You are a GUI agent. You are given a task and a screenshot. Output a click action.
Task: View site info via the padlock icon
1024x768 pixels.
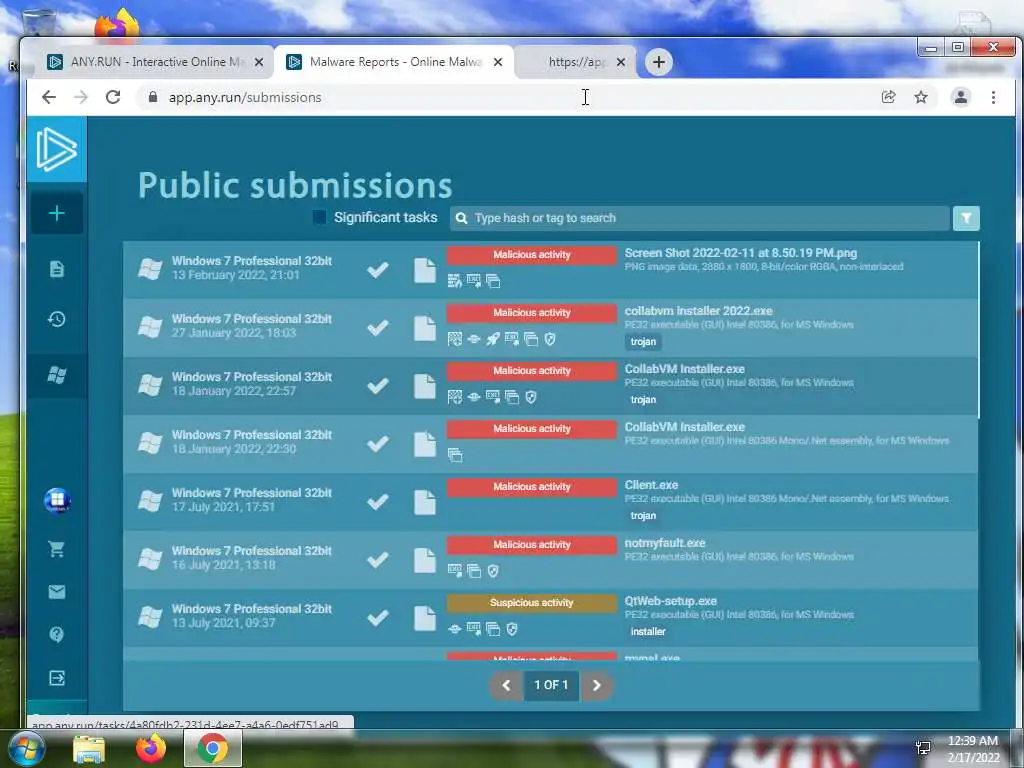[153, 97]
